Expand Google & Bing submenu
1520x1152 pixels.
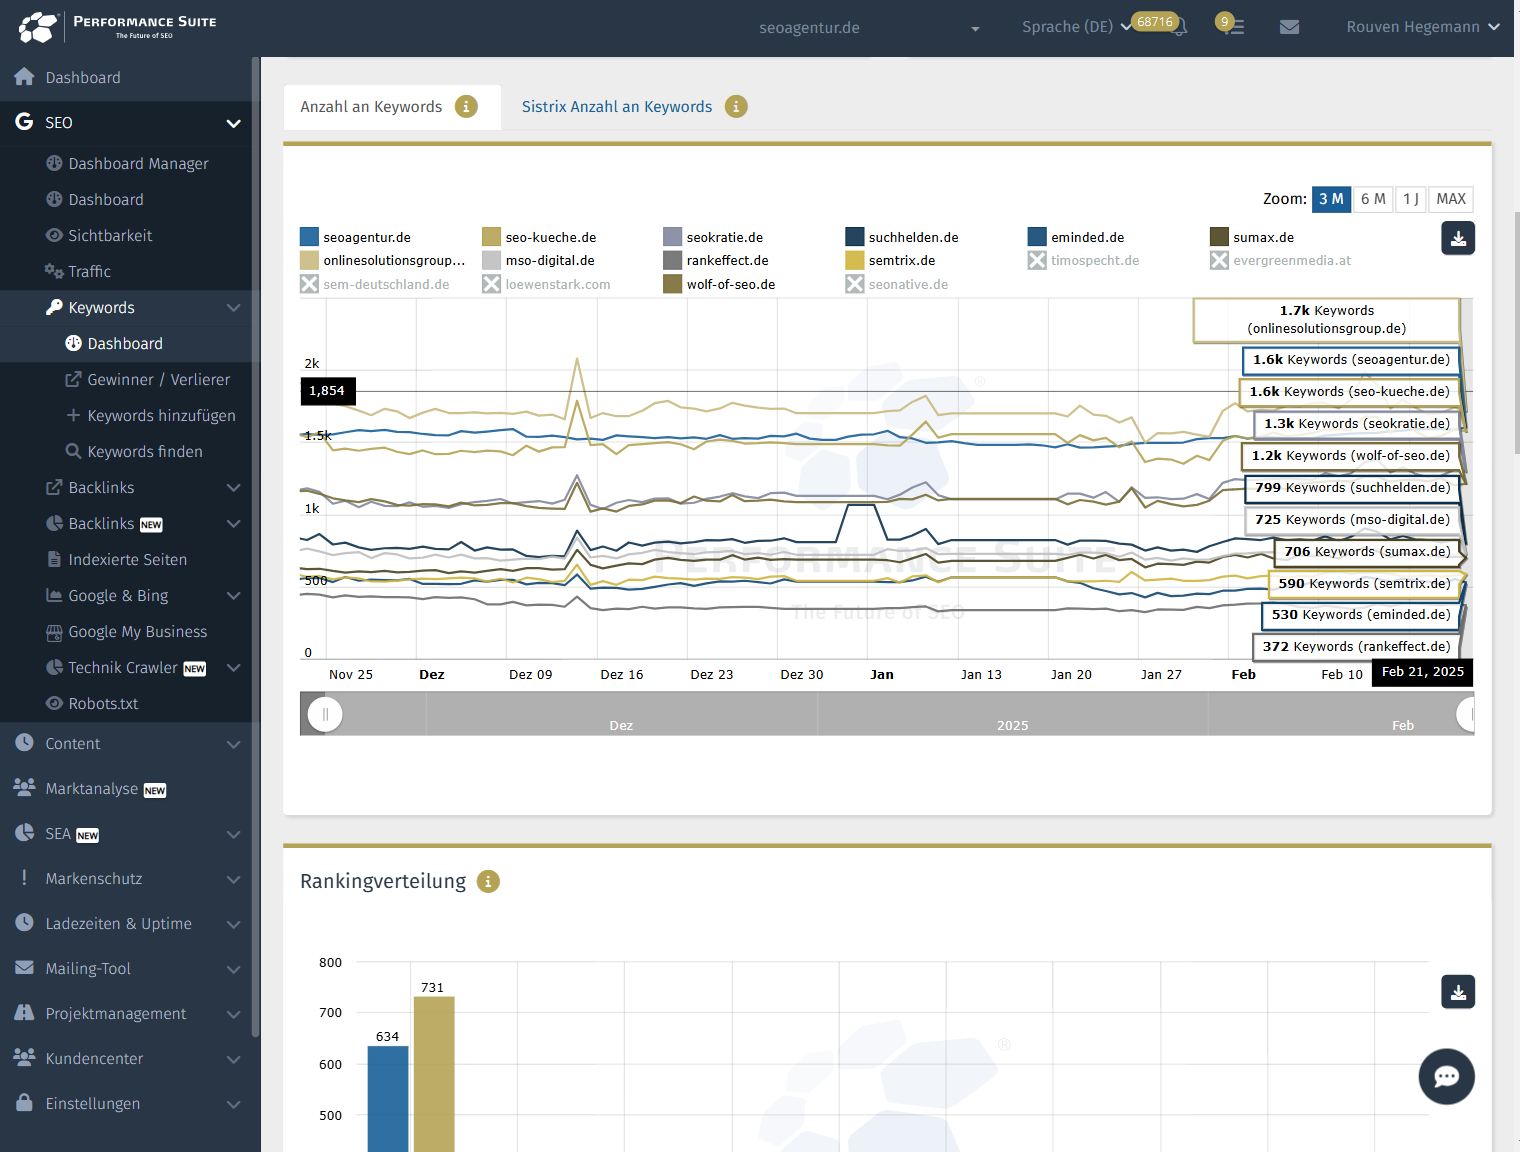click(233, 595)
